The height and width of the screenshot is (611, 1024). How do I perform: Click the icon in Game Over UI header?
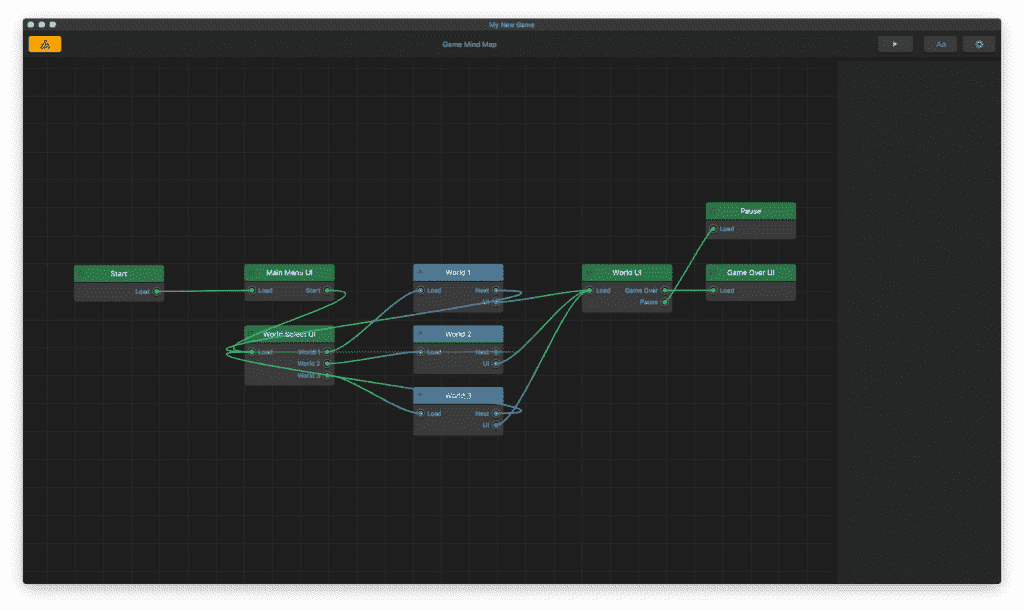713,272
